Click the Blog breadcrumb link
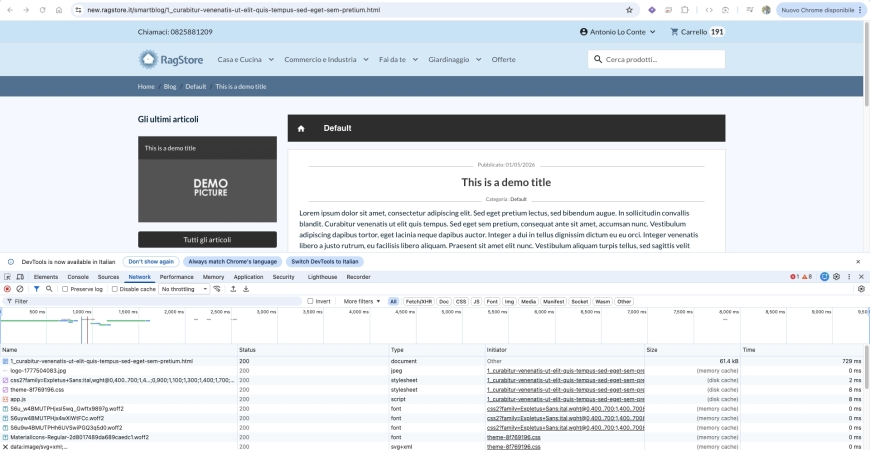Screen dimensions: 870x450 [170, 87]
